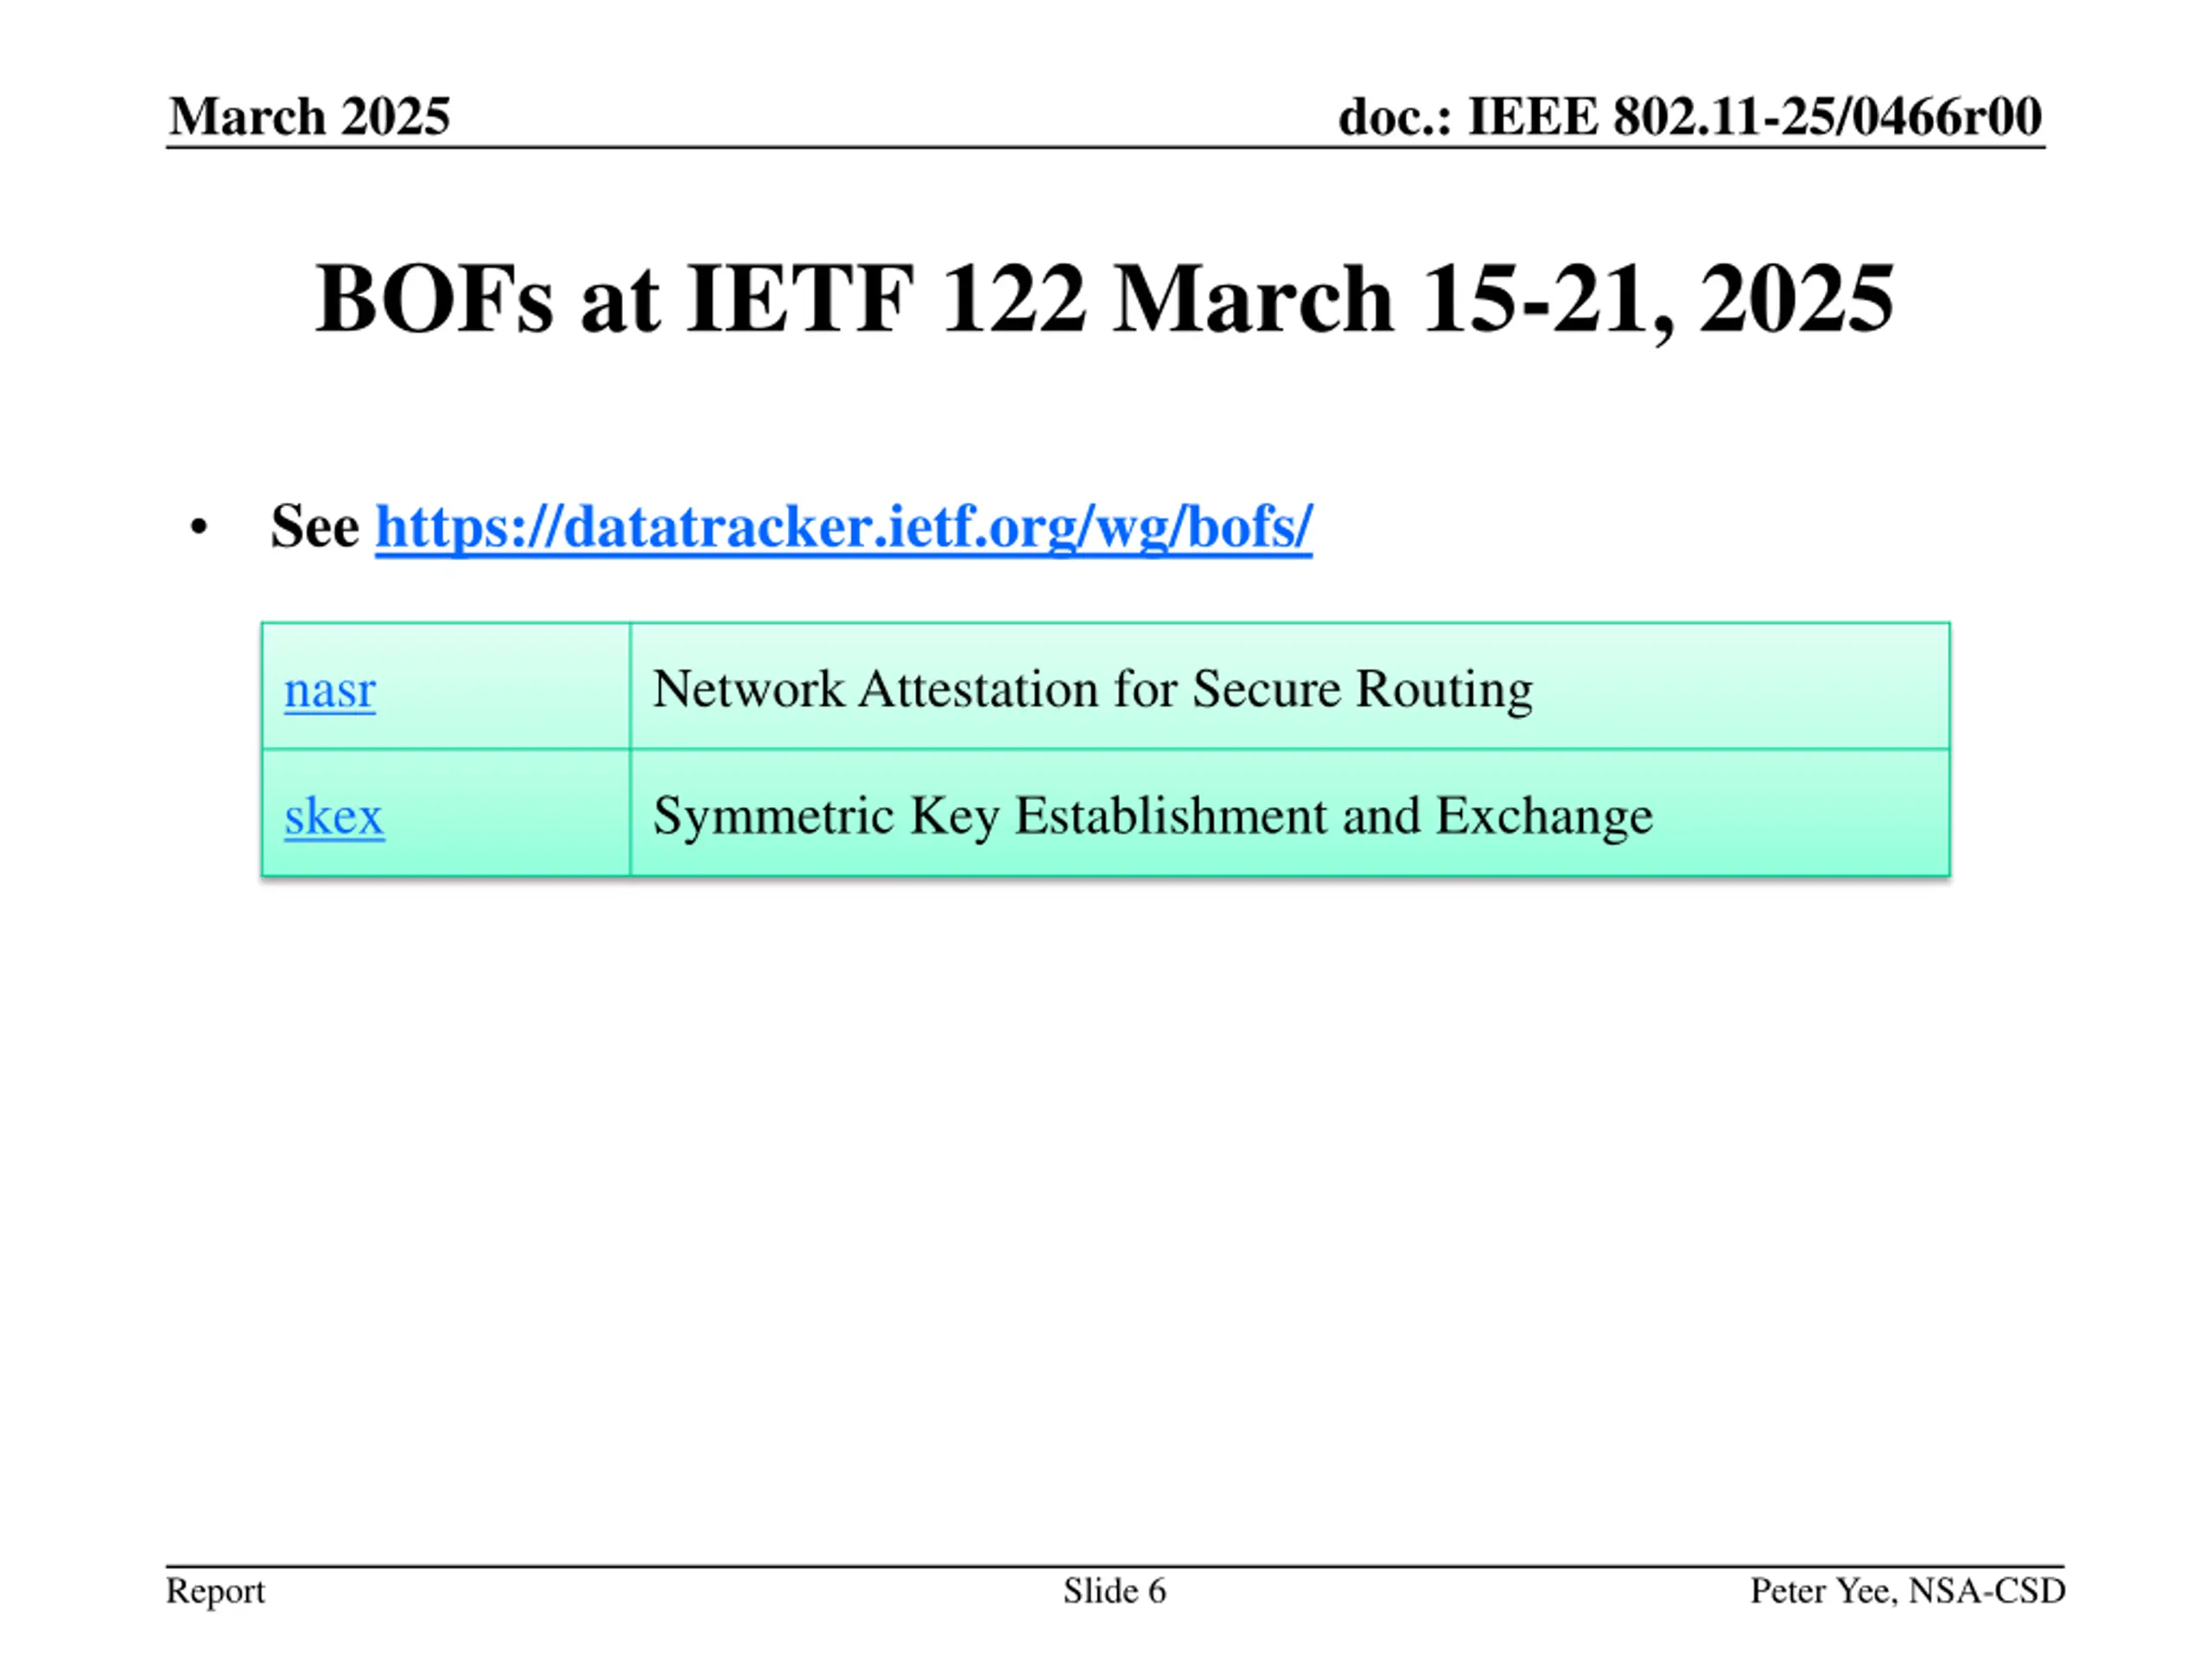Click the Slide 6 footer number
Image resolution: width=2212 pixels, height=1659 pixels.
point(1114,1590)
